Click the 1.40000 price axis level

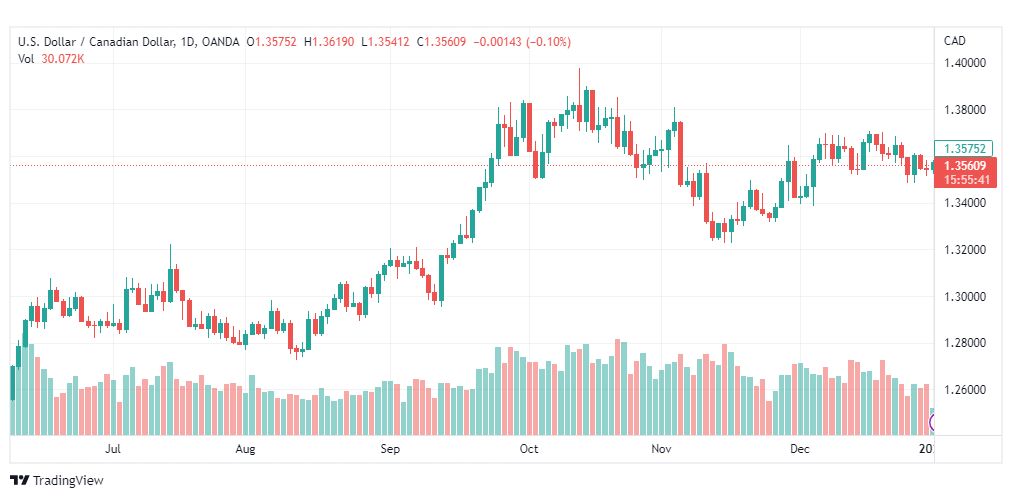point(965,63)
